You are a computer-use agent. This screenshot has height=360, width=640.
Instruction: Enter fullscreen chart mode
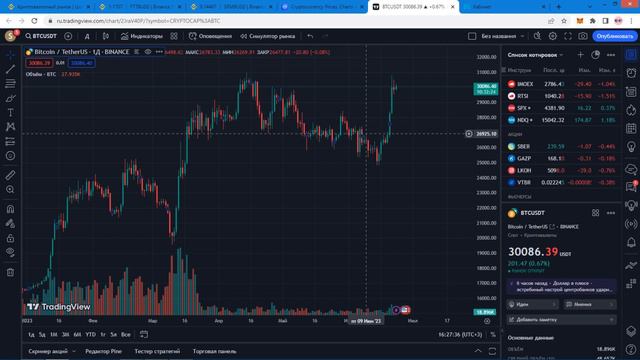(x=568, y=36)
